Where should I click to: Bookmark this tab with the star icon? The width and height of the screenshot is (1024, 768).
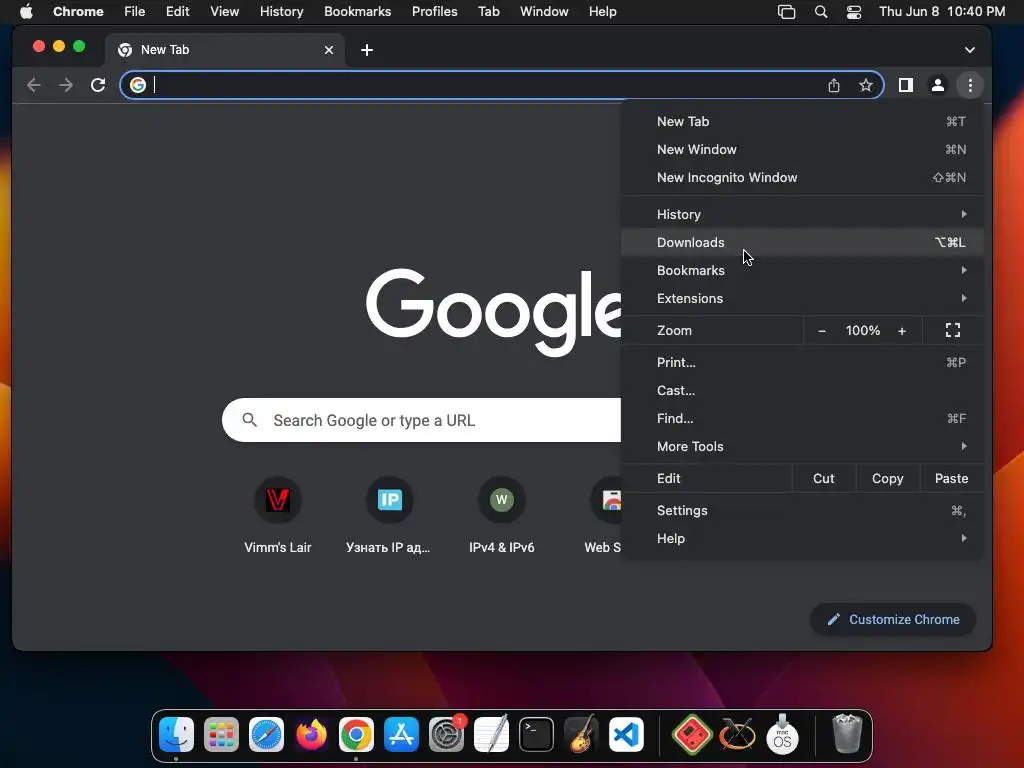tap(866, 85)
